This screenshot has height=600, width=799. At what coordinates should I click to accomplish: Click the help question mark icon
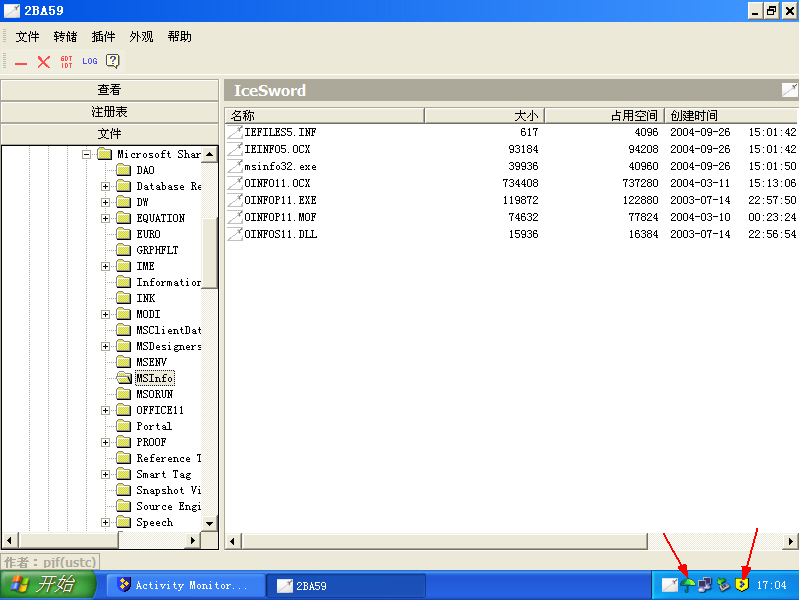[x=113, y=61]
